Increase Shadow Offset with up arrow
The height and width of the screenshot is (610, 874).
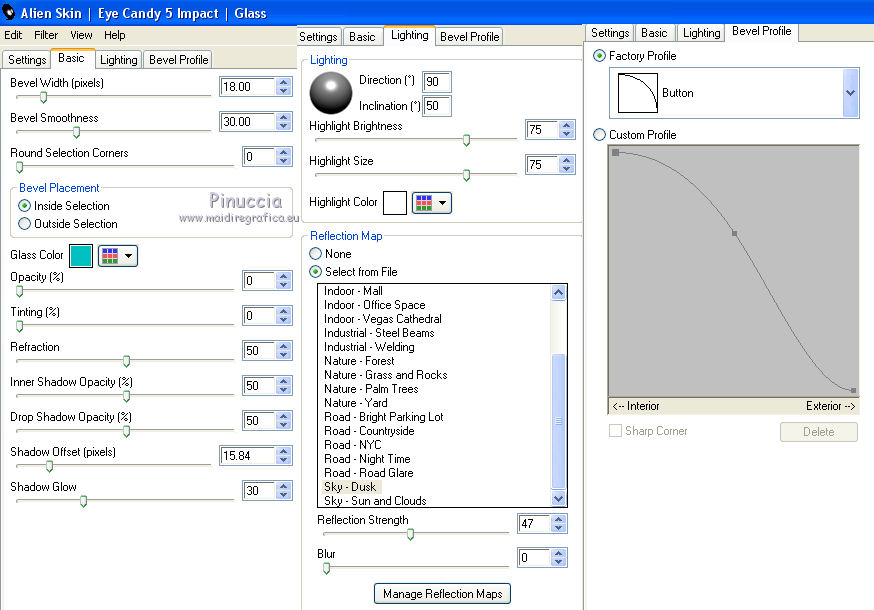pyautogui.click(x=284, y=451)
